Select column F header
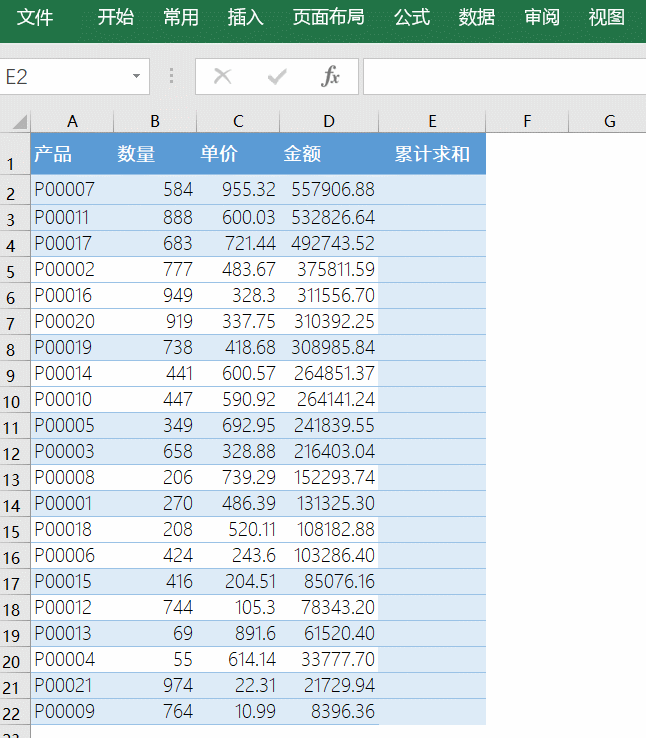 click(x=527, y=121)
